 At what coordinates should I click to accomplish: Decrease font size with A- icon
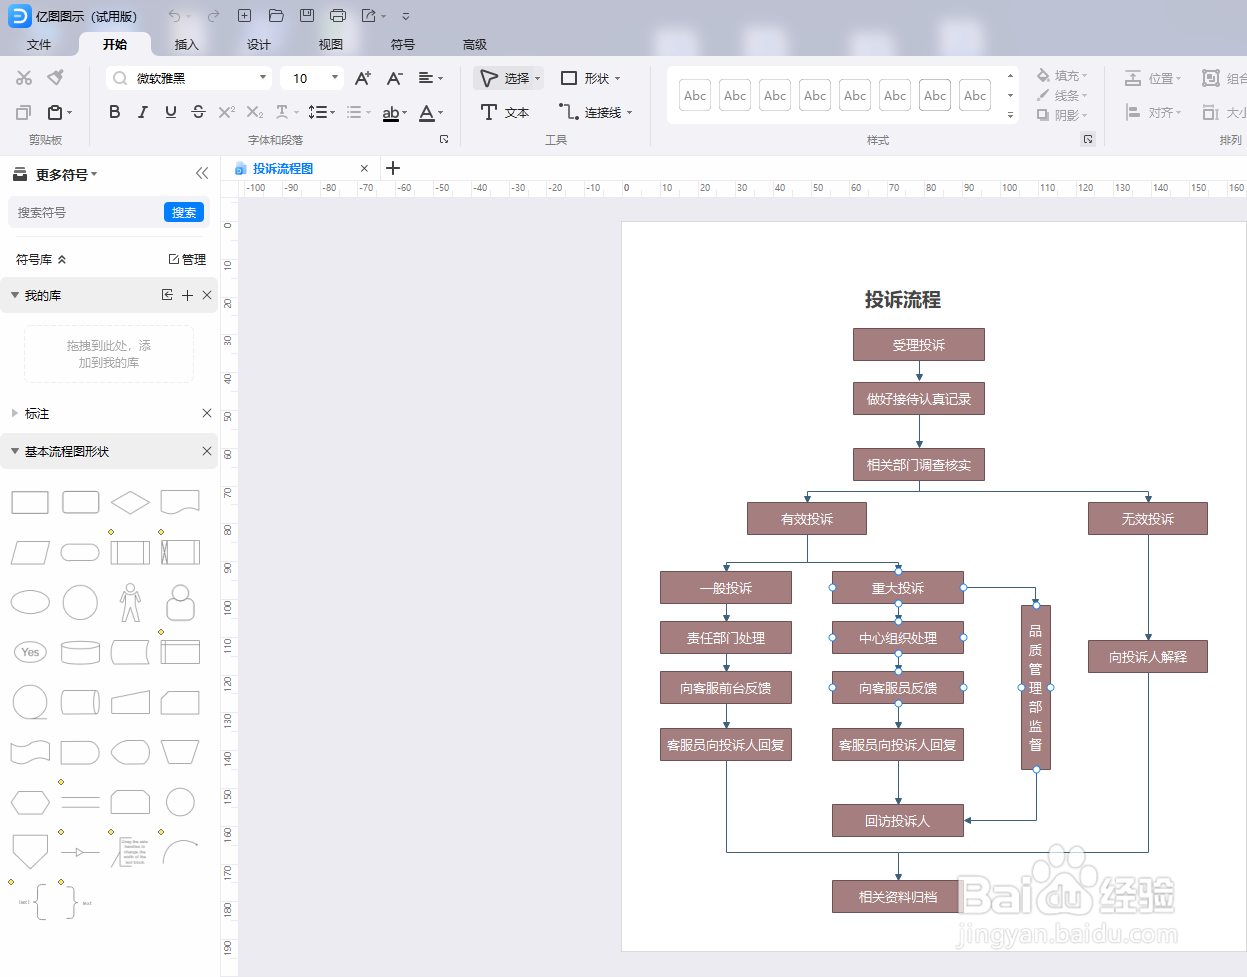tap(395, 78)
